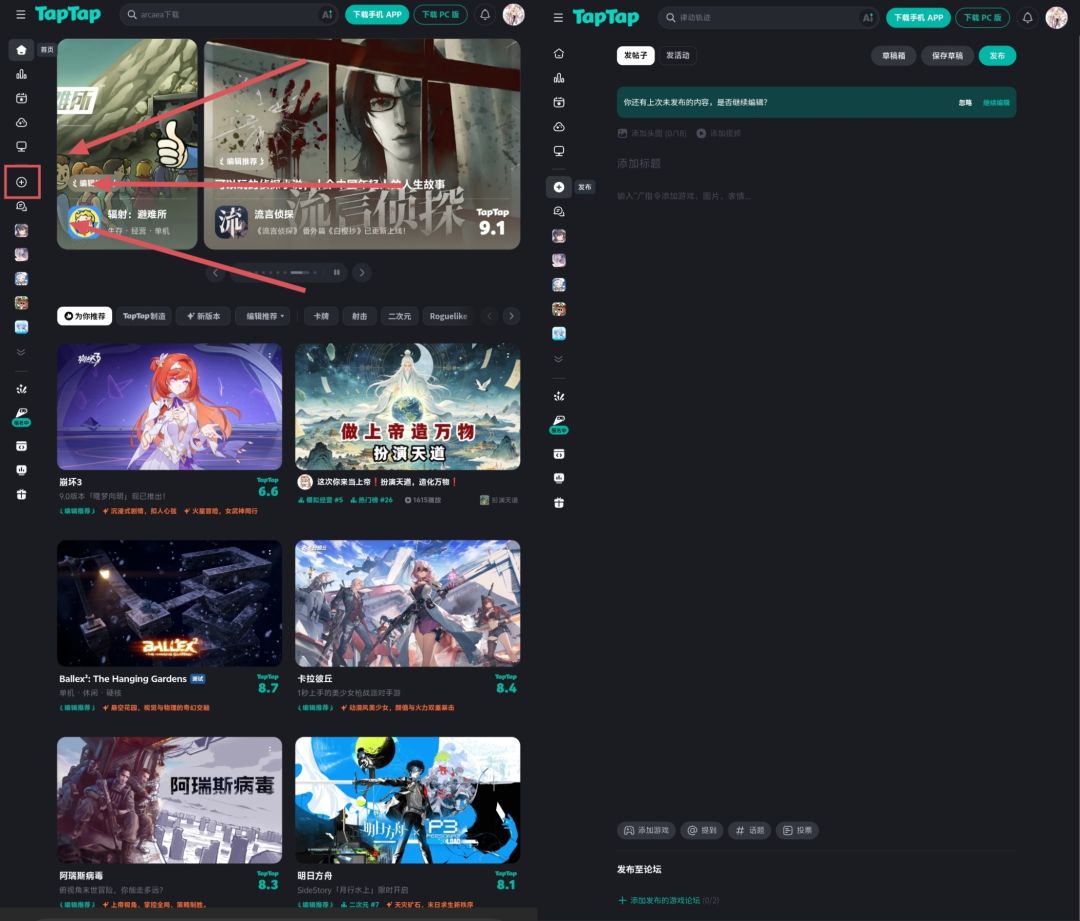Viewport: 1080px width, 921px height.
Task: Select the 卡牌 category tab
Action: pyautogui.click(x=322, y=316)
